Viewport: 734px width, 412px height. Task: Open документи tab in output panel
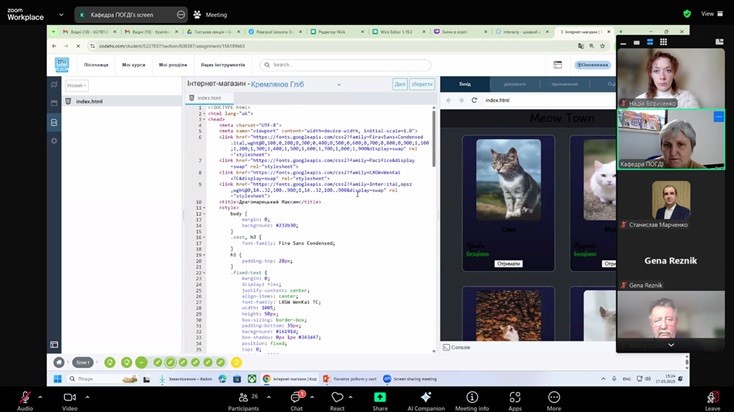tap(514, 84)
